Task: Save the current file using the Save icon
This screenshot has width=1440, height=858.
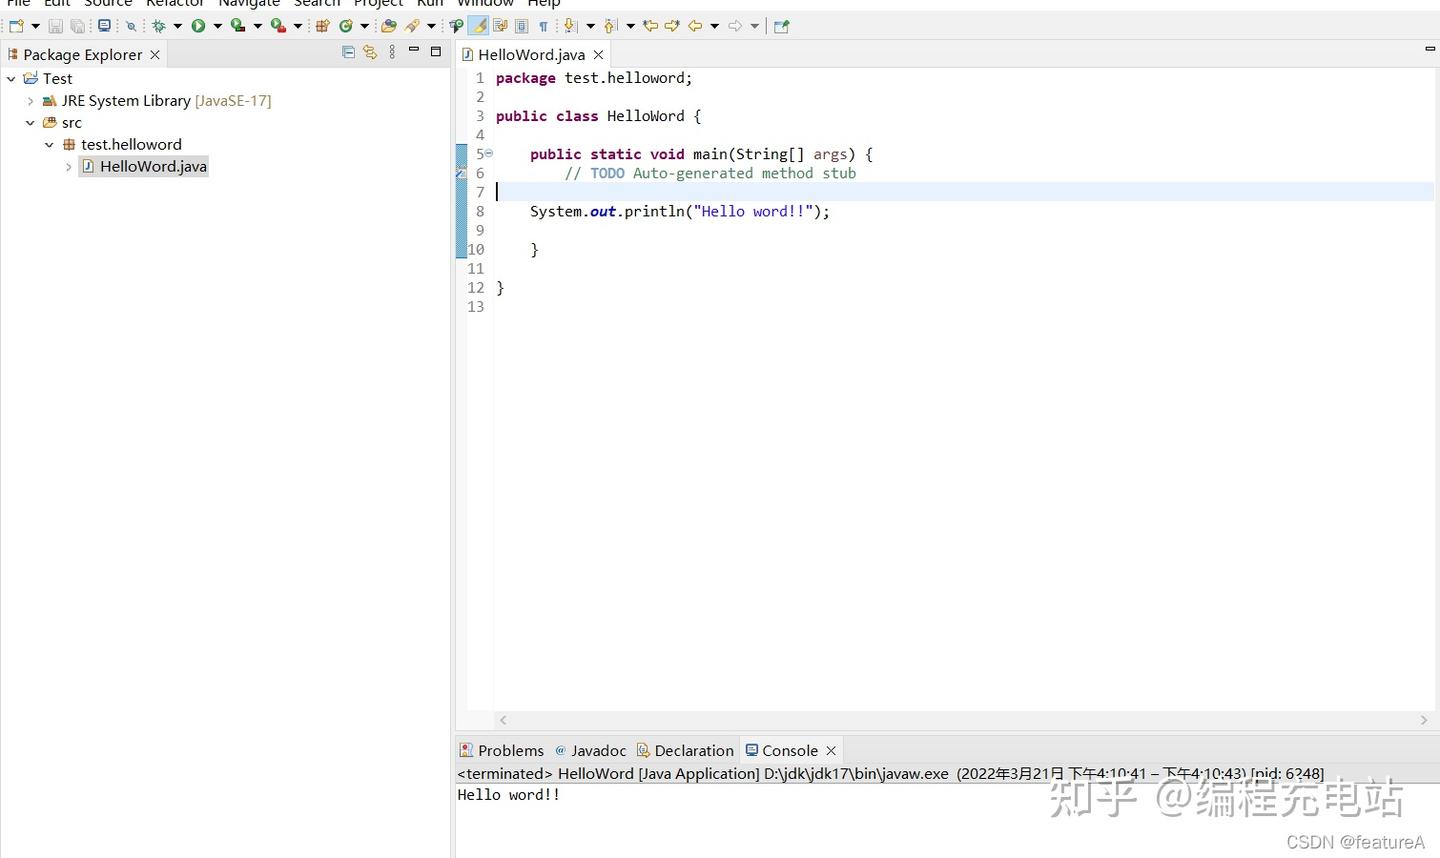Action: pos(56,25)
